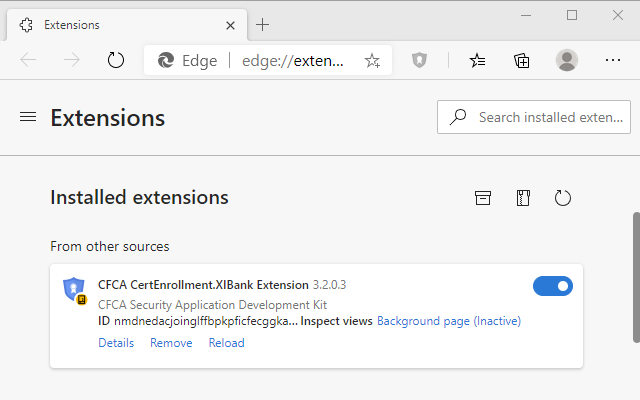640x400 pixels.
Task: Click the user profile avatar
Action: pyautogui.click(x=567, y=60)
